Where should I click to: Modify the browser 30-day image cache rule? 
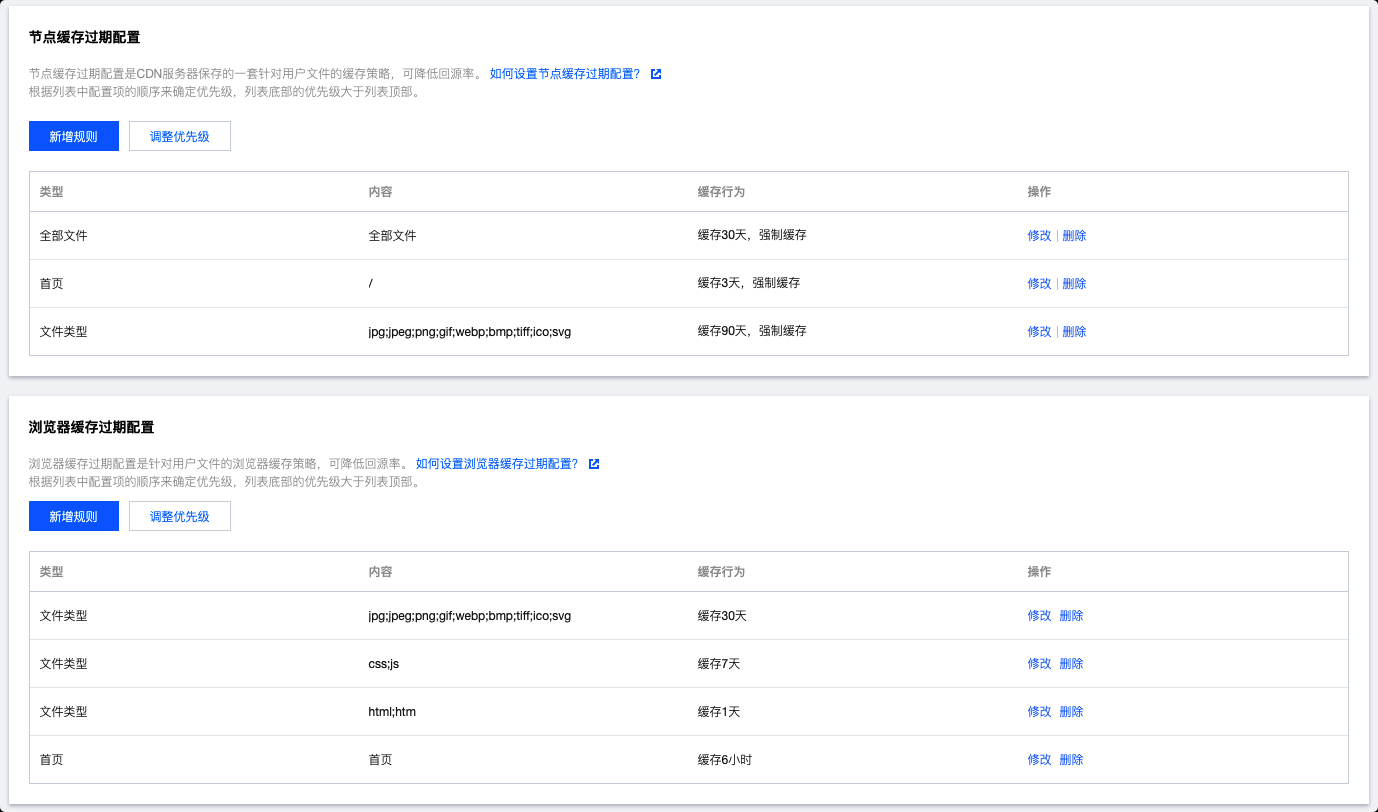click(x=1039, y=616)
